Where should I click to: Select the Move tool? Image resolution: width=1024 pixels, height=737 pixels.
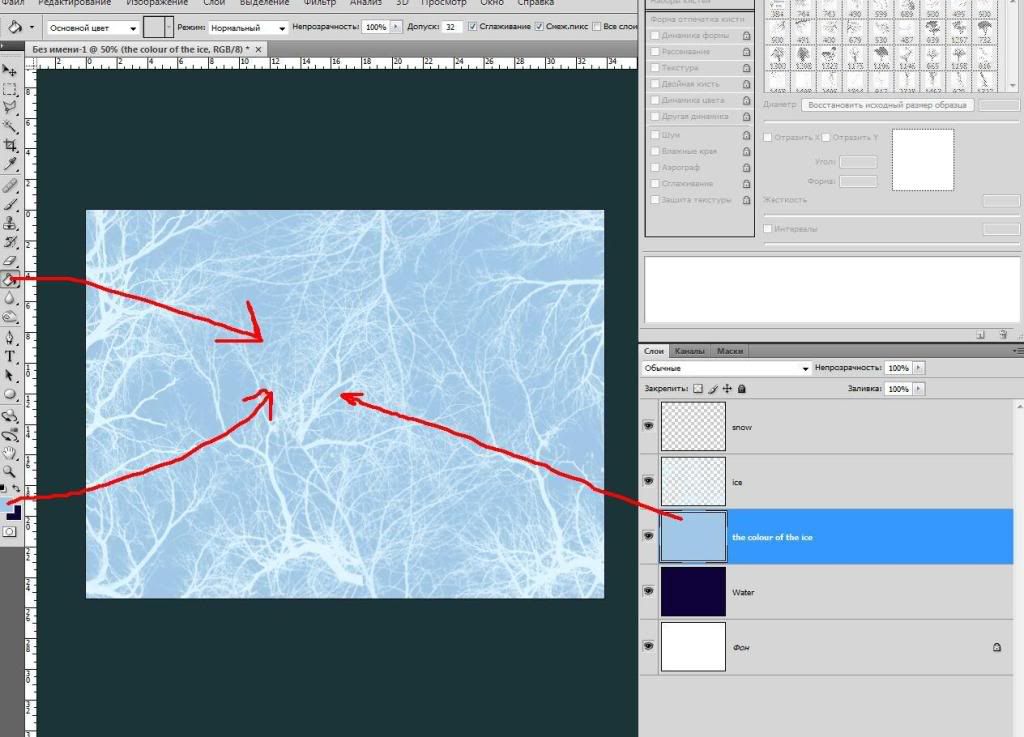pyautogui.click(x=10, y=70)
